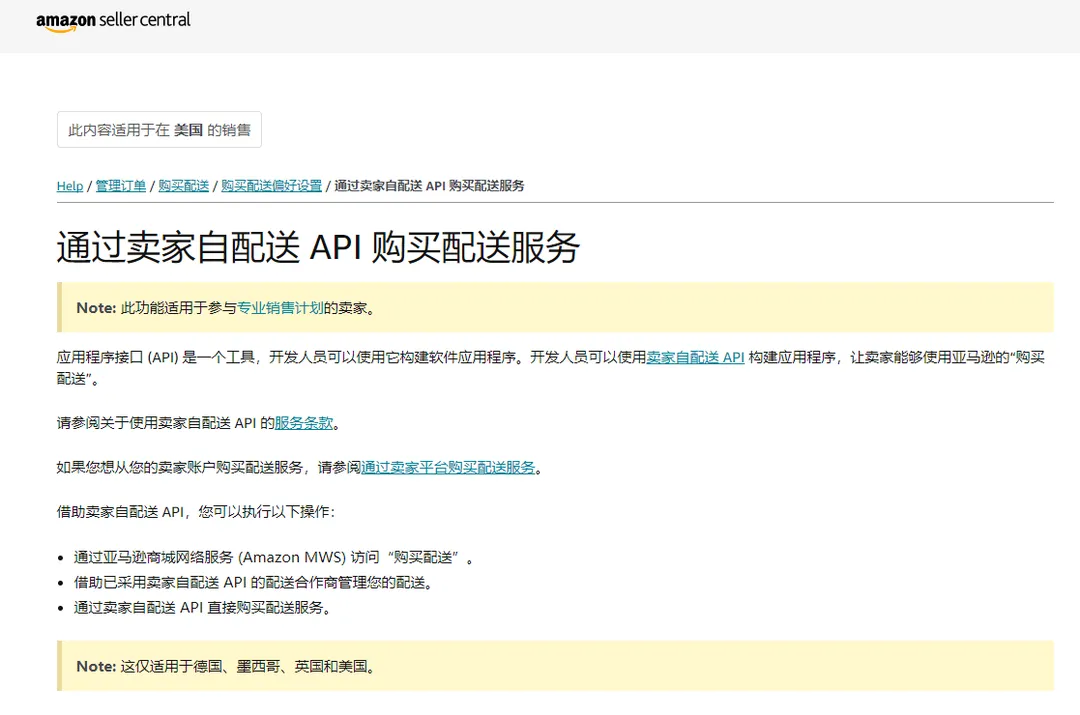Click bullet 通过卖家自配送 API 直接购买配送服务

click(202, 608)
